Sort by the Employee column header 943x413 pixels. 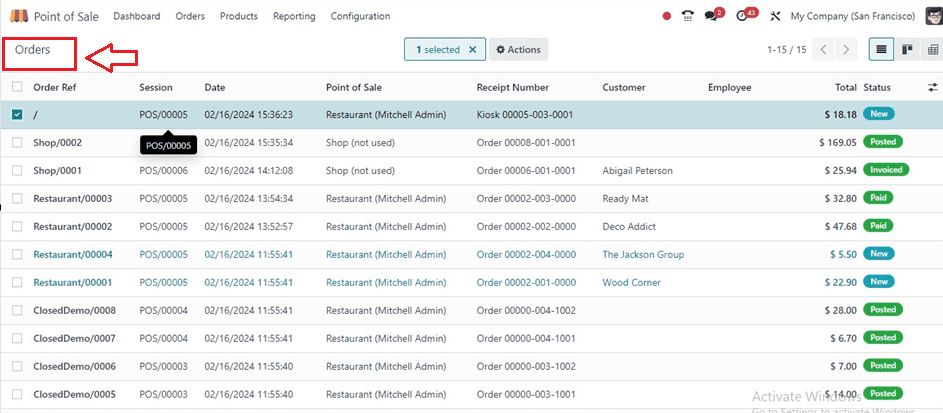coord(730,88)
